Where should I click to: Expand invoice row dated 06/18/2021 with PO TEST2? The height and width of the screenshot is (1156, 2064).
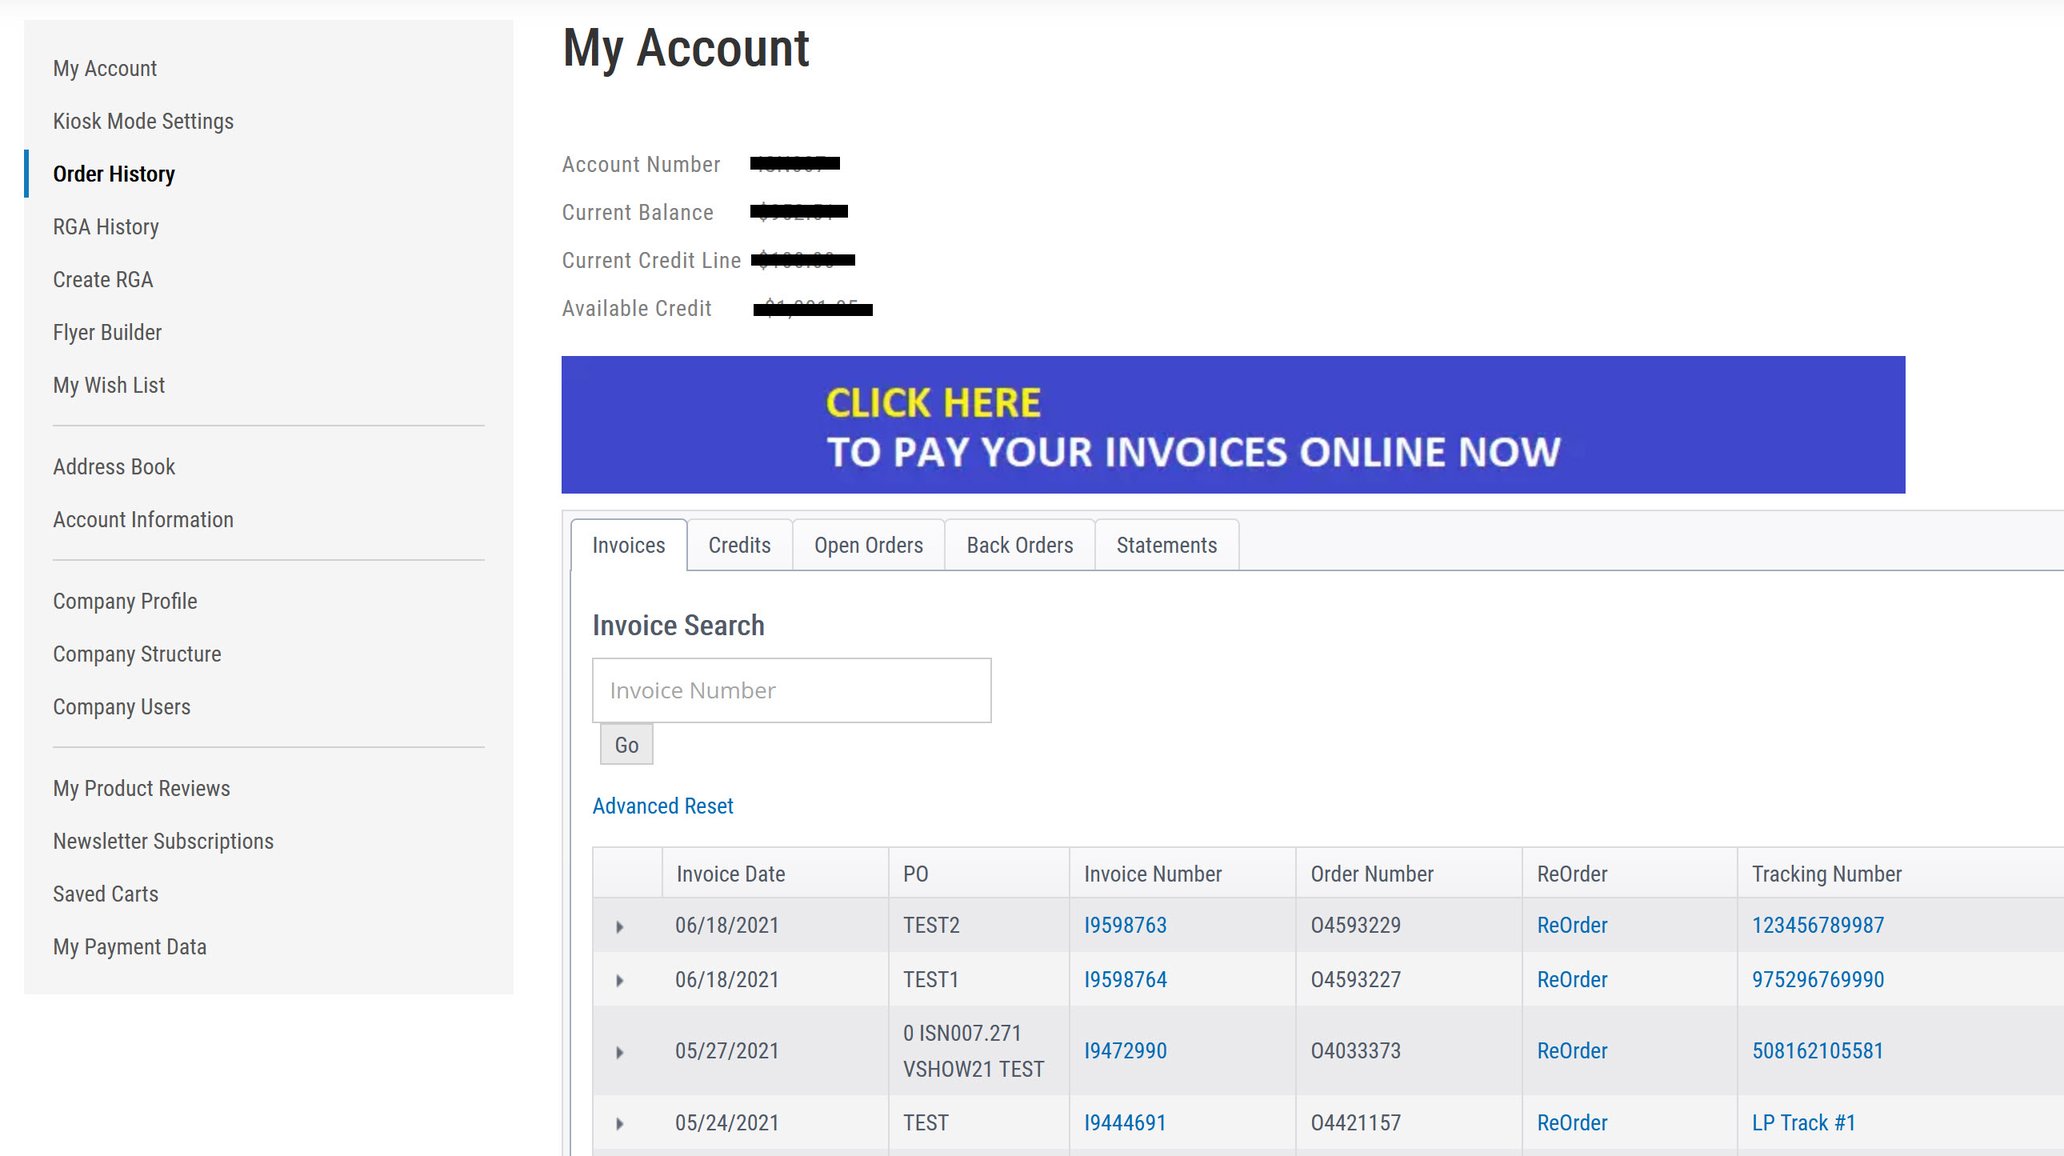pos(620,925)
